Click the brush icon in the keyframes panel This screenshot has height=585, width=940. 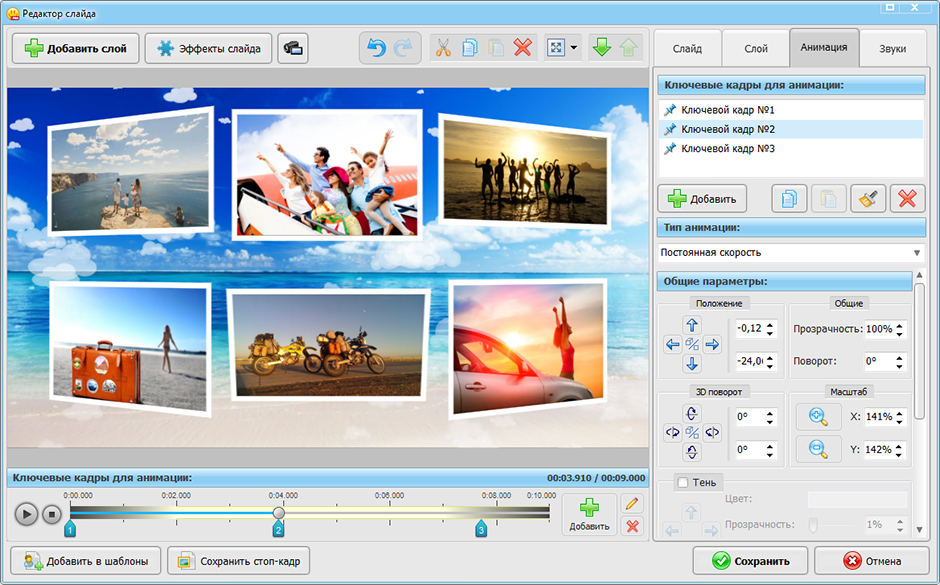pos(867,198)
